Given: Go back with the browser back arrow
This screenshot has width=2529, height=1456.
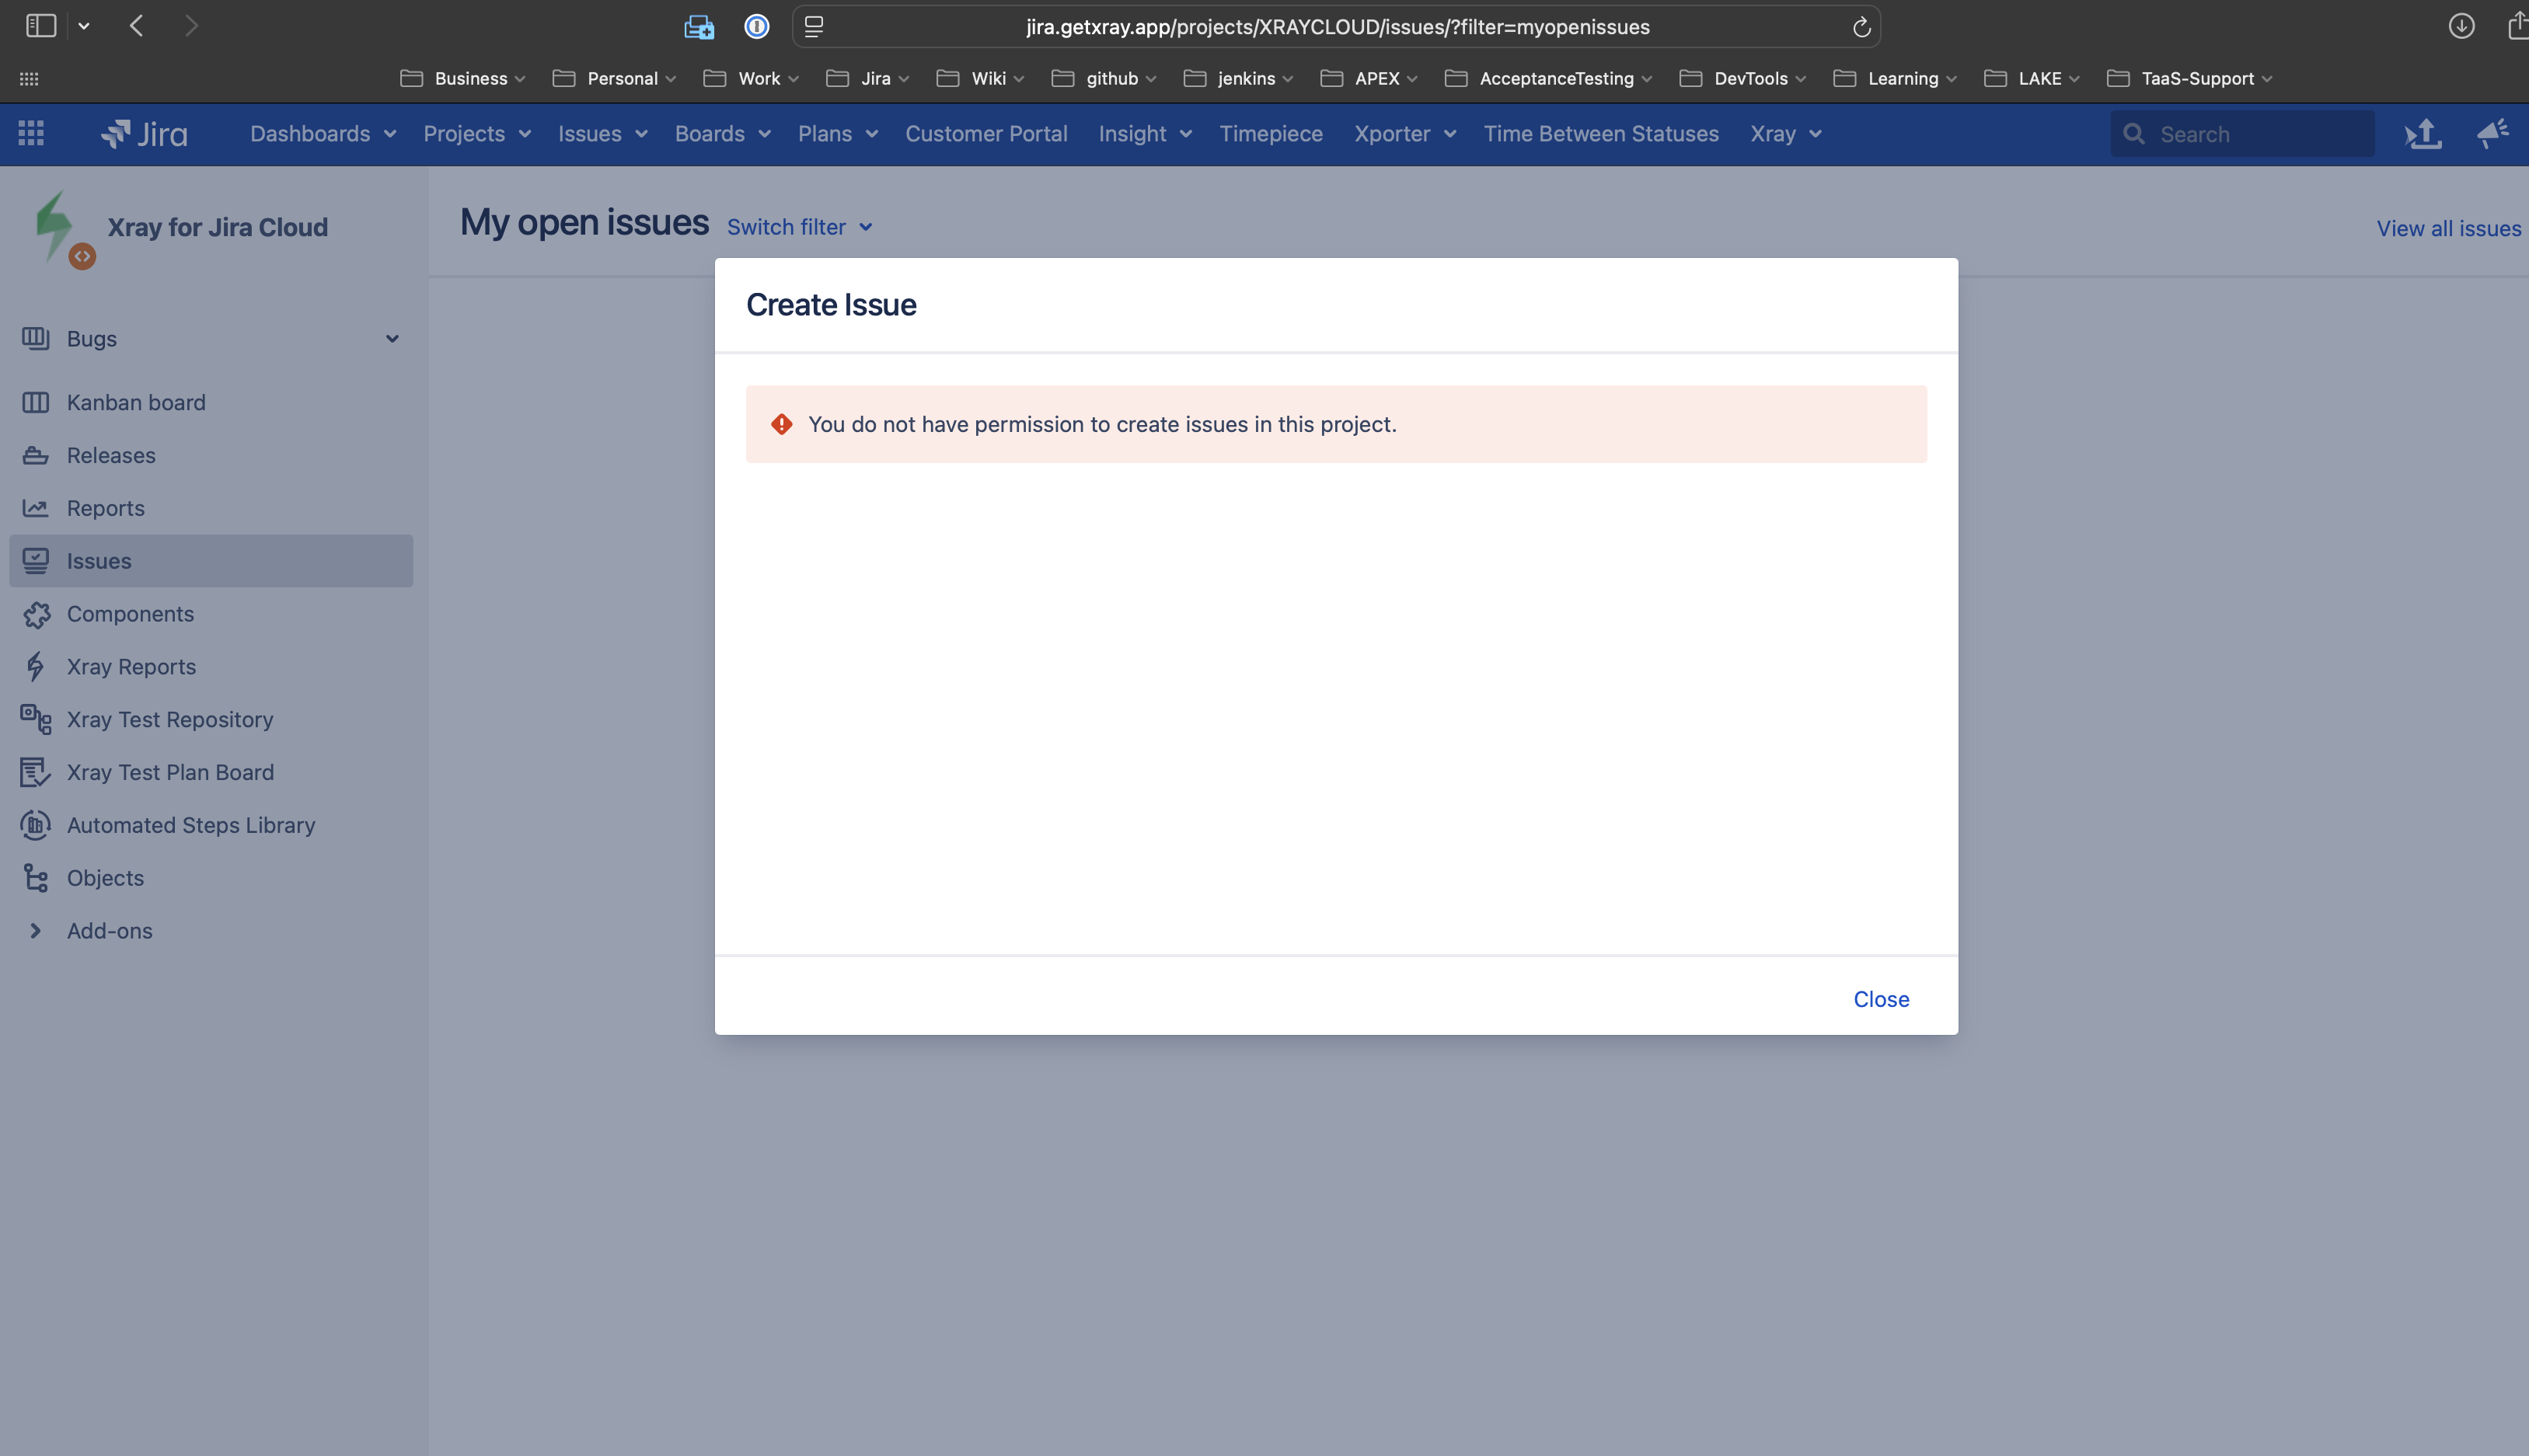Looking at the screenshot, I should click(x=137, y=26).
